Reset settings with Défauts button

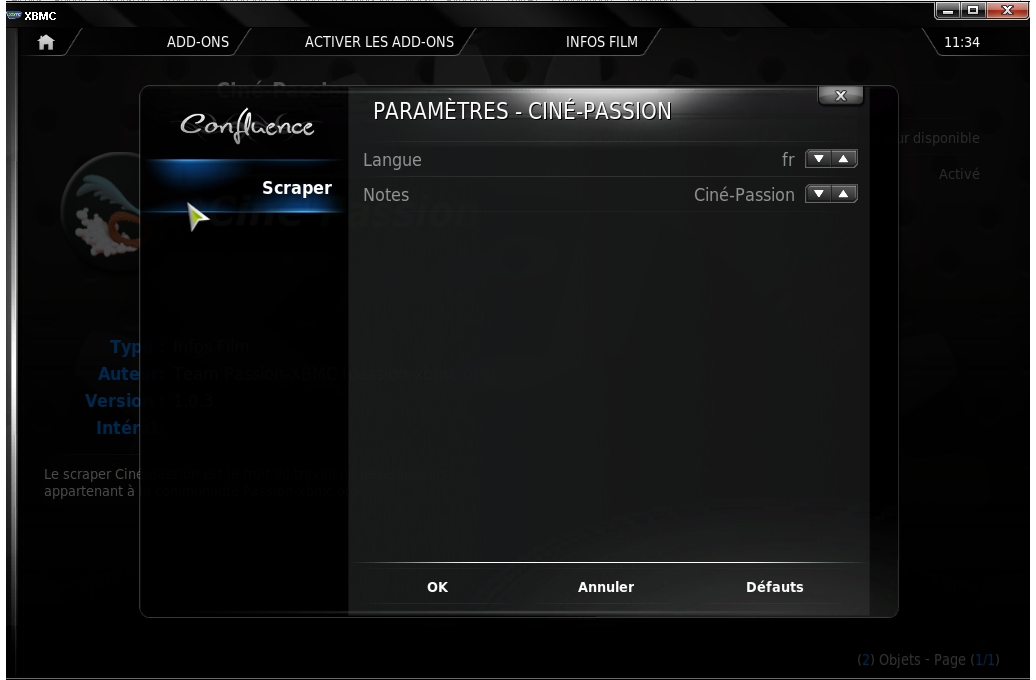(774, 587)
